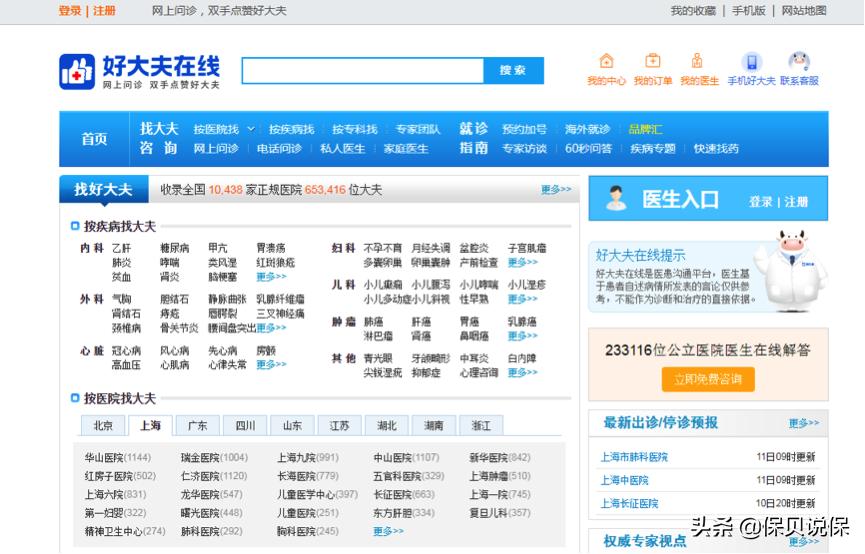Open 品牌汇 in the navigation
Viewport: 865px width, 554px height.
[x=645, y=129]
